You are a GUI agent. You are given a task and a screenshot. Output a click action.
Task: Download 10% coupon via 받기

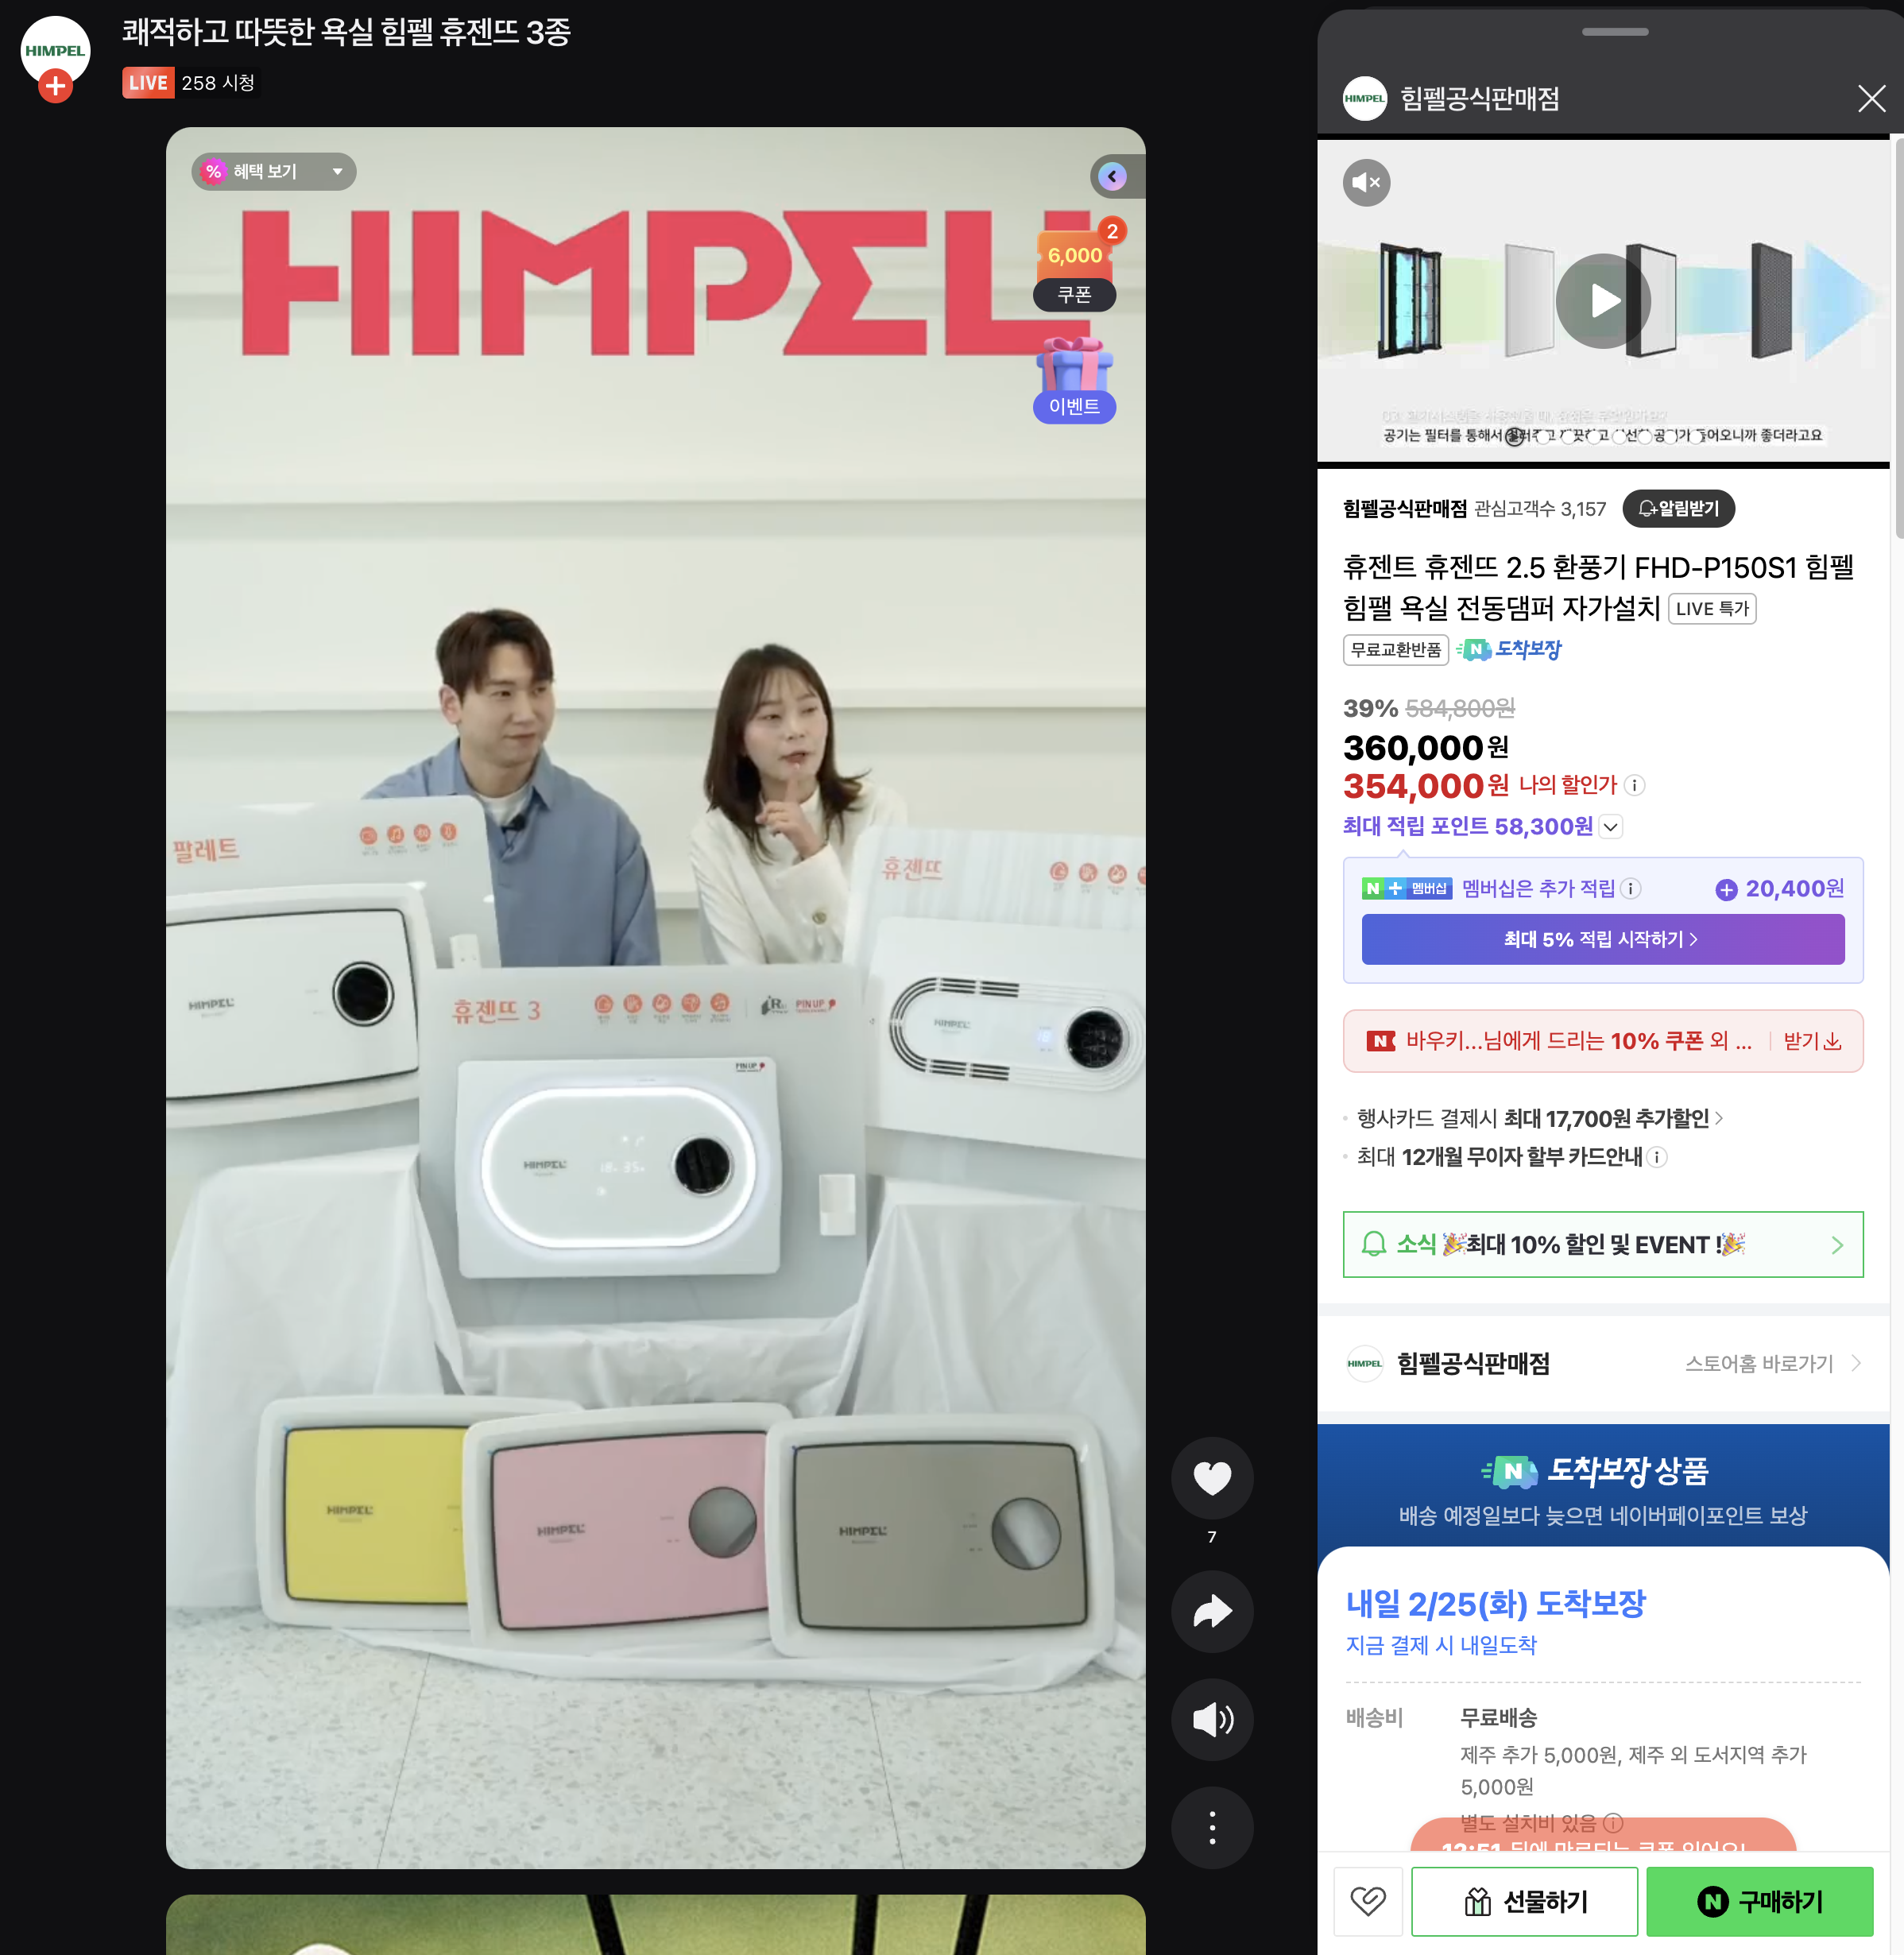[x=1812, y=1041]
